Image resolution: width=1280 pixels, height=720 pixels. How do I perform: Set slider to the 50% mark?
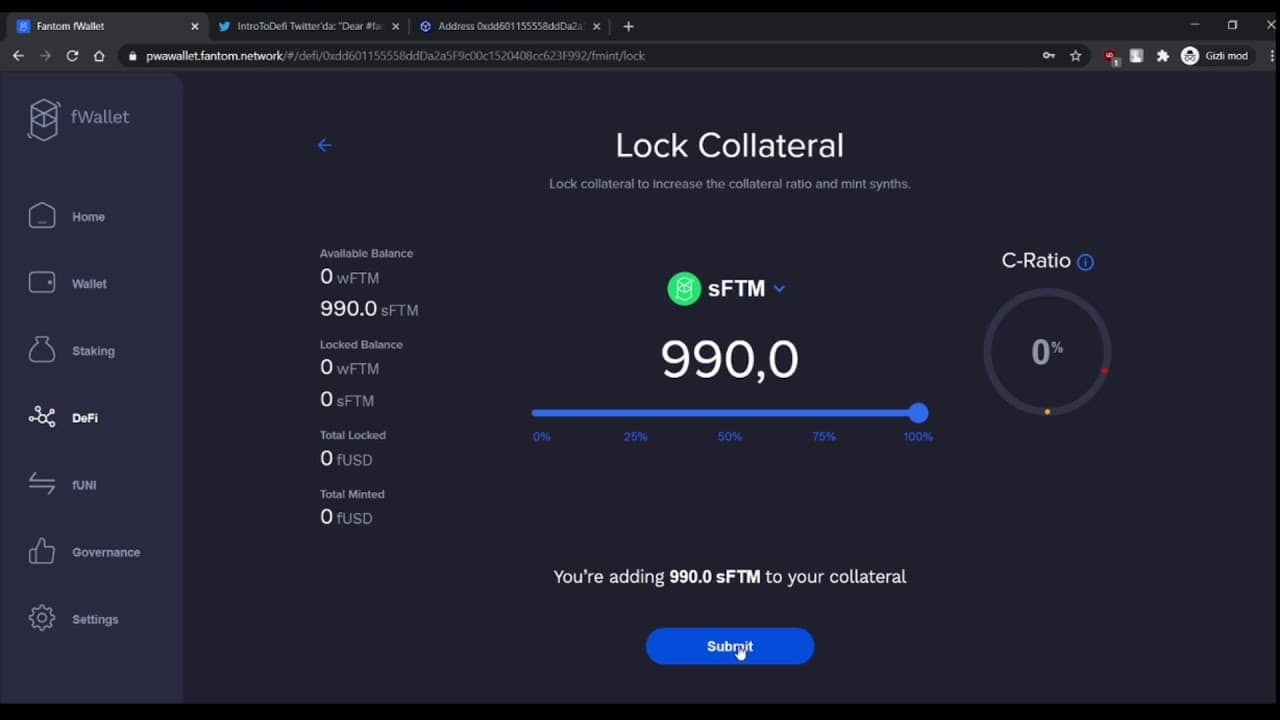[730, 436]
